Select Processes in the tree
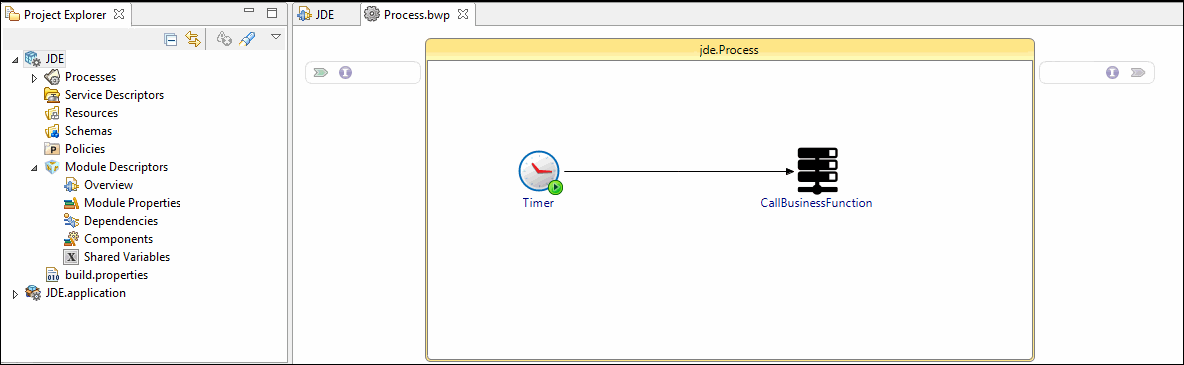 90,76
